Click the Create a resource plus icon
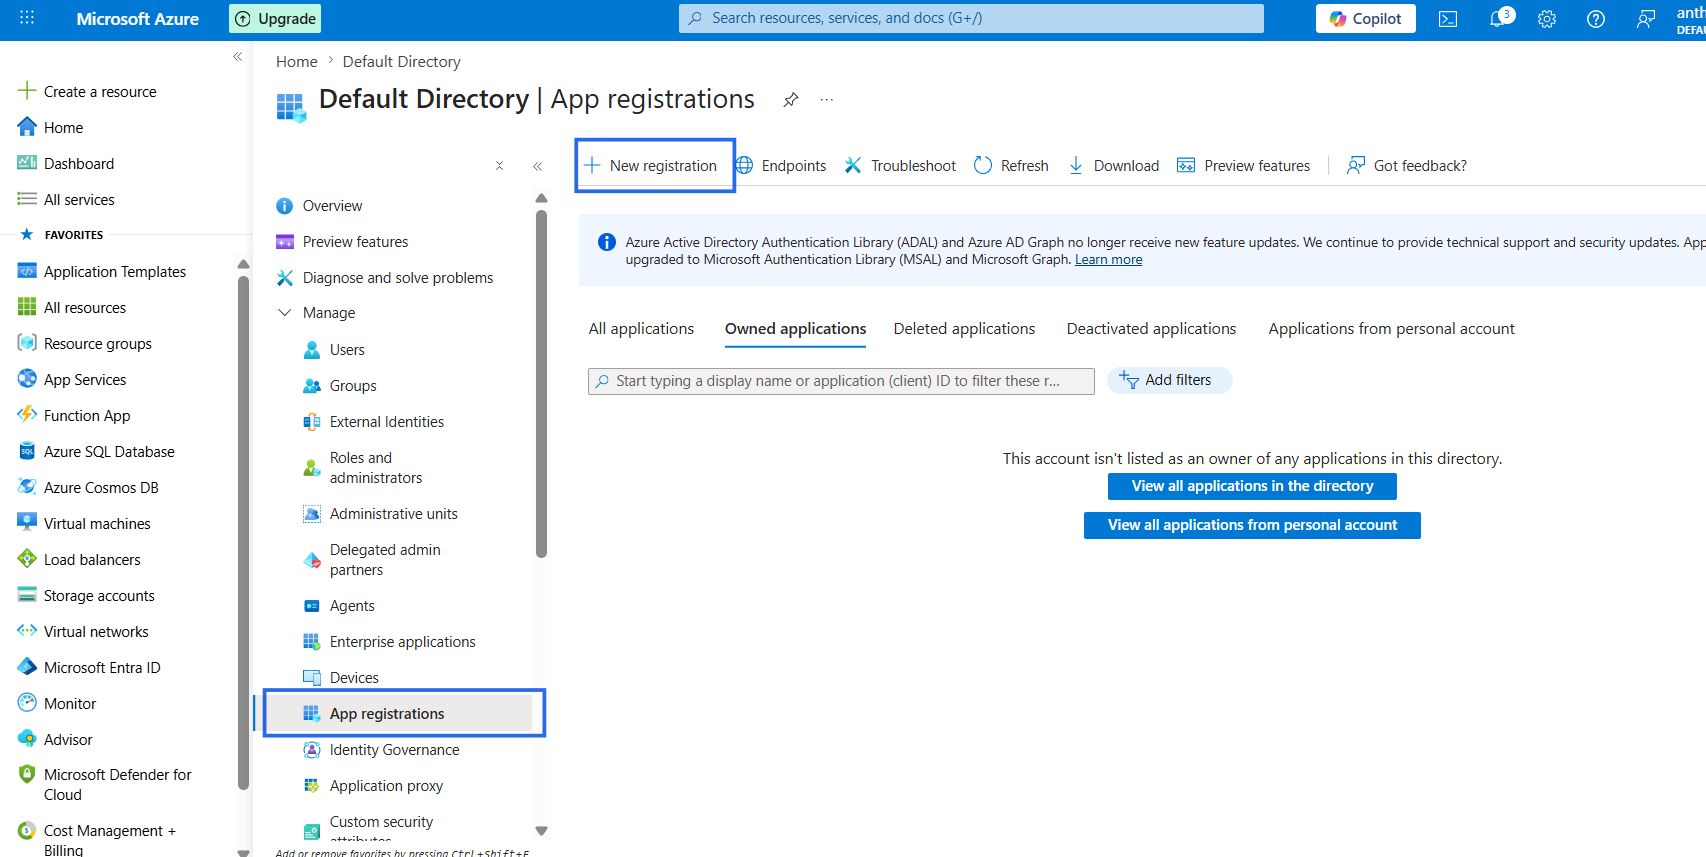1706x857 pixels. point(27,91)
